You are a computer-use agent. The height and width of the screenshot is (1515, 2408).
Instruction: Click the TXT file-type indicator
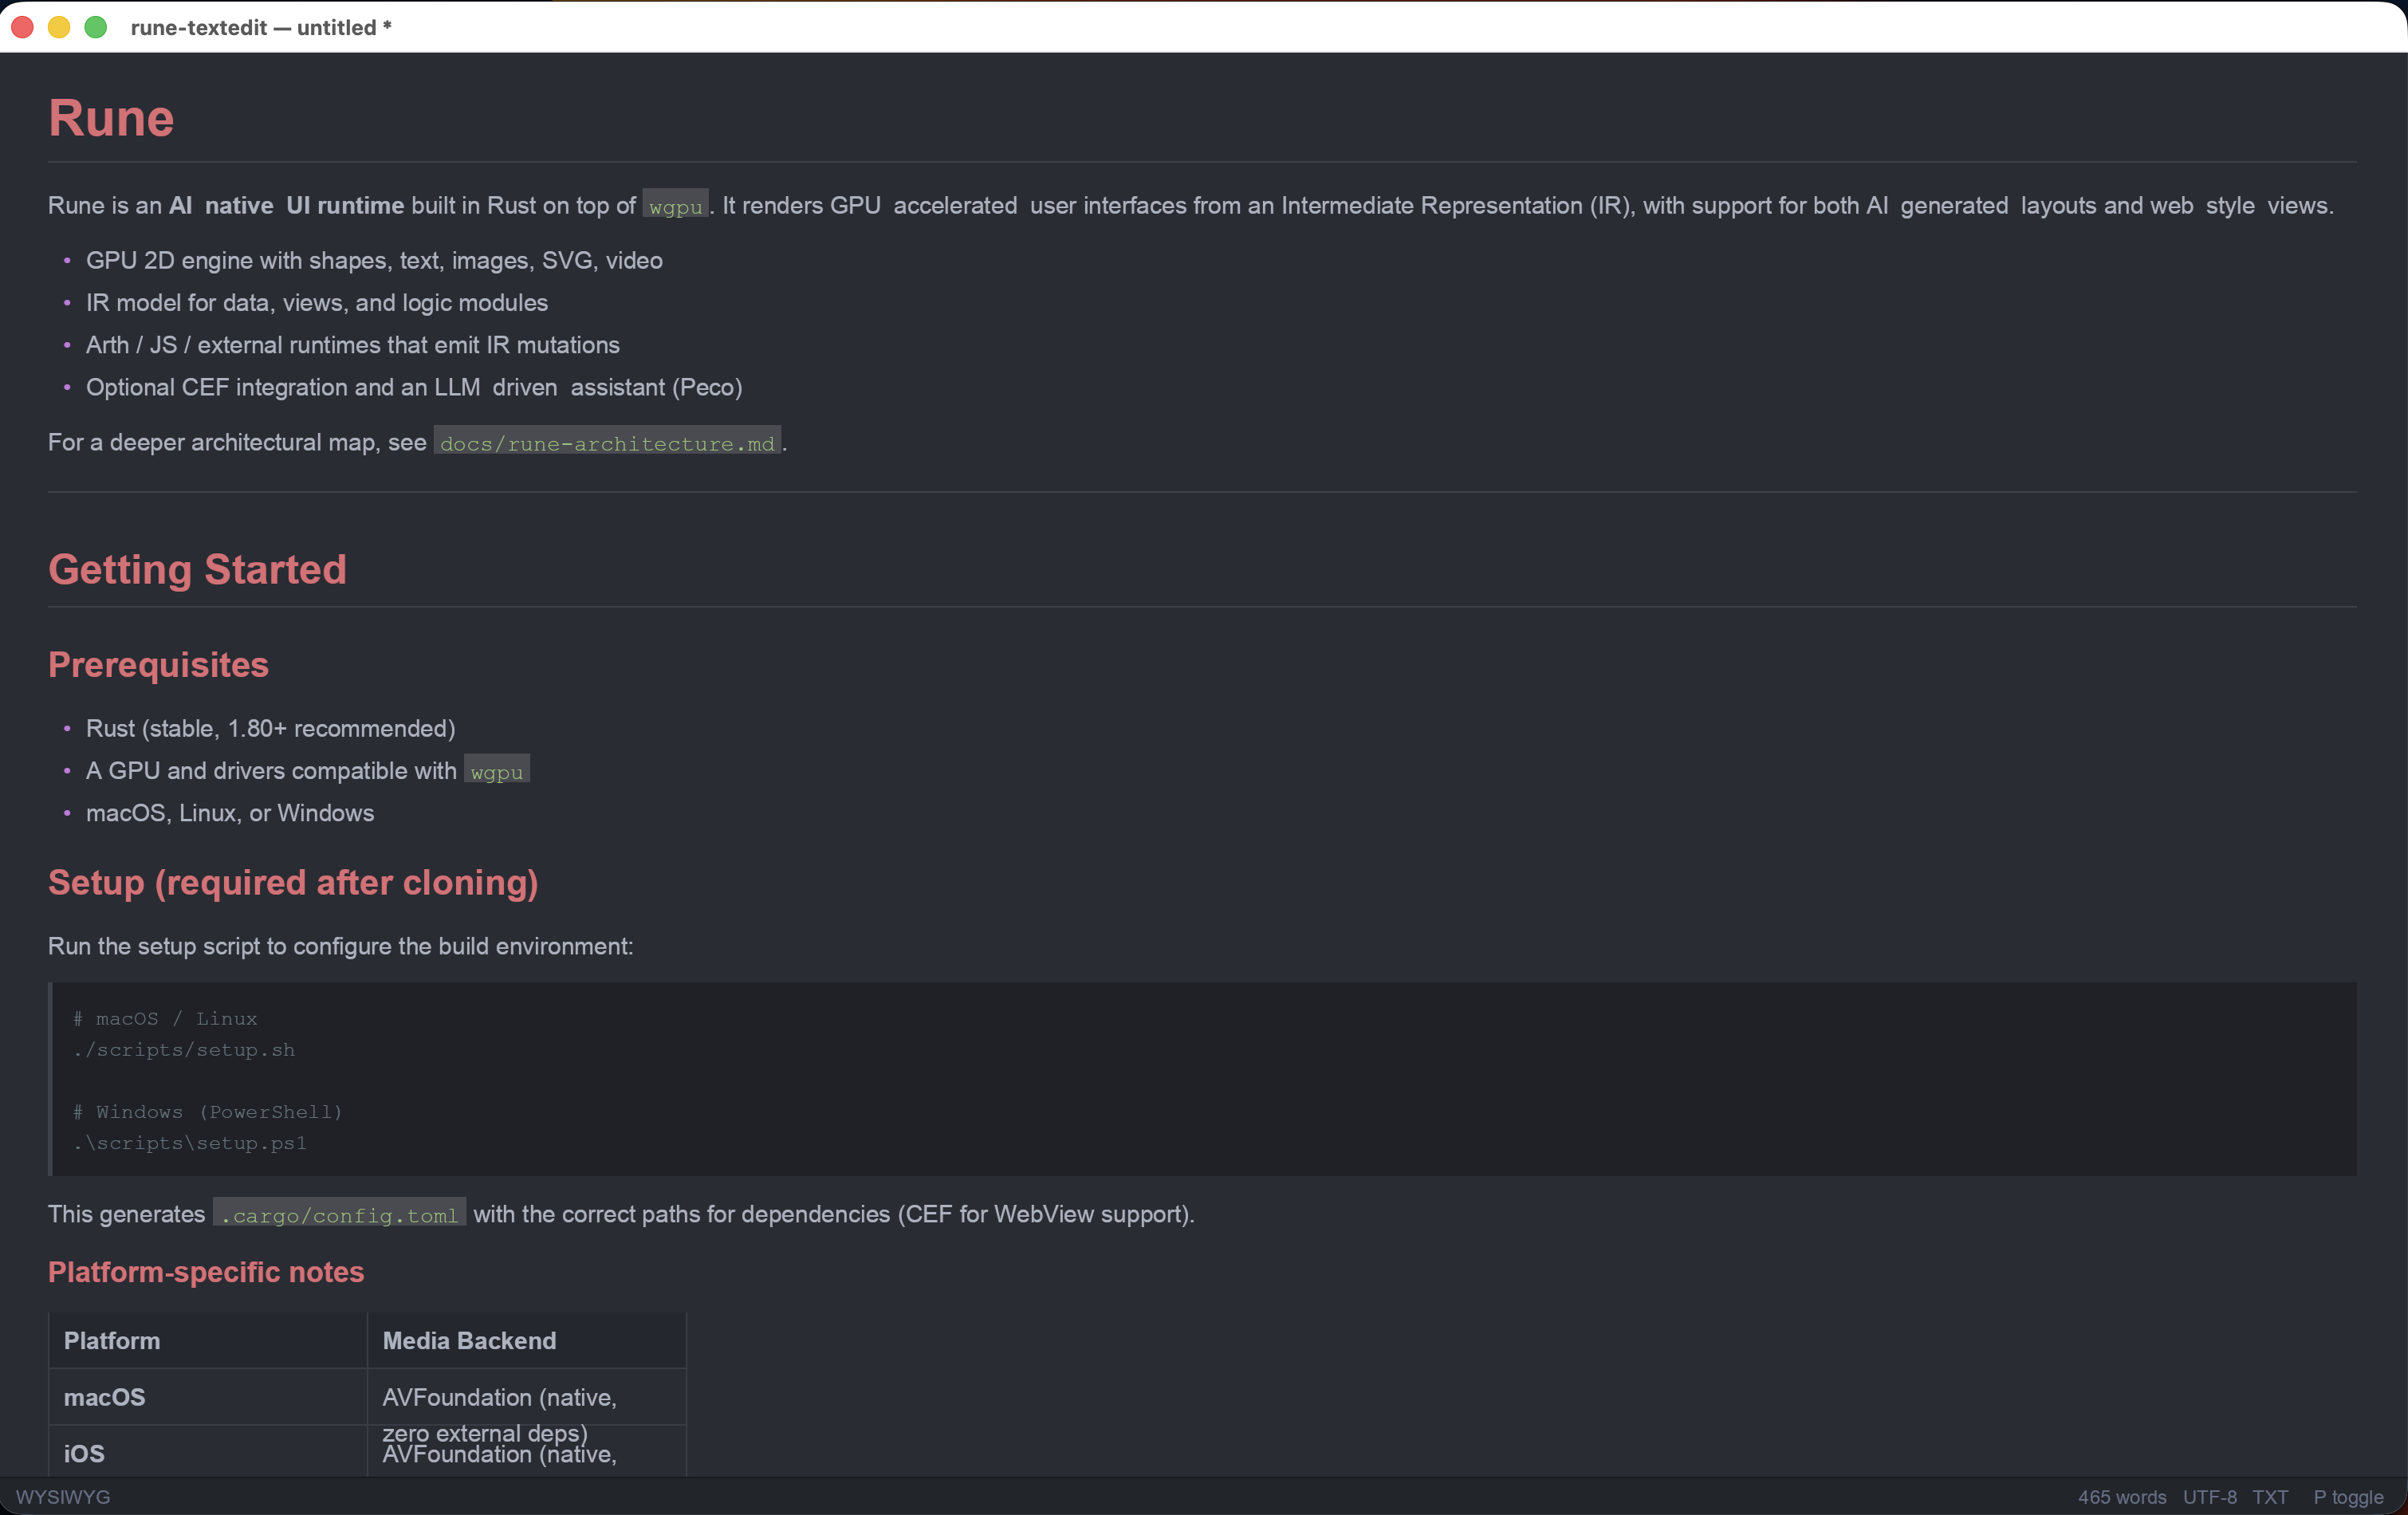pyautogui.click(x=2271, y=1496)
